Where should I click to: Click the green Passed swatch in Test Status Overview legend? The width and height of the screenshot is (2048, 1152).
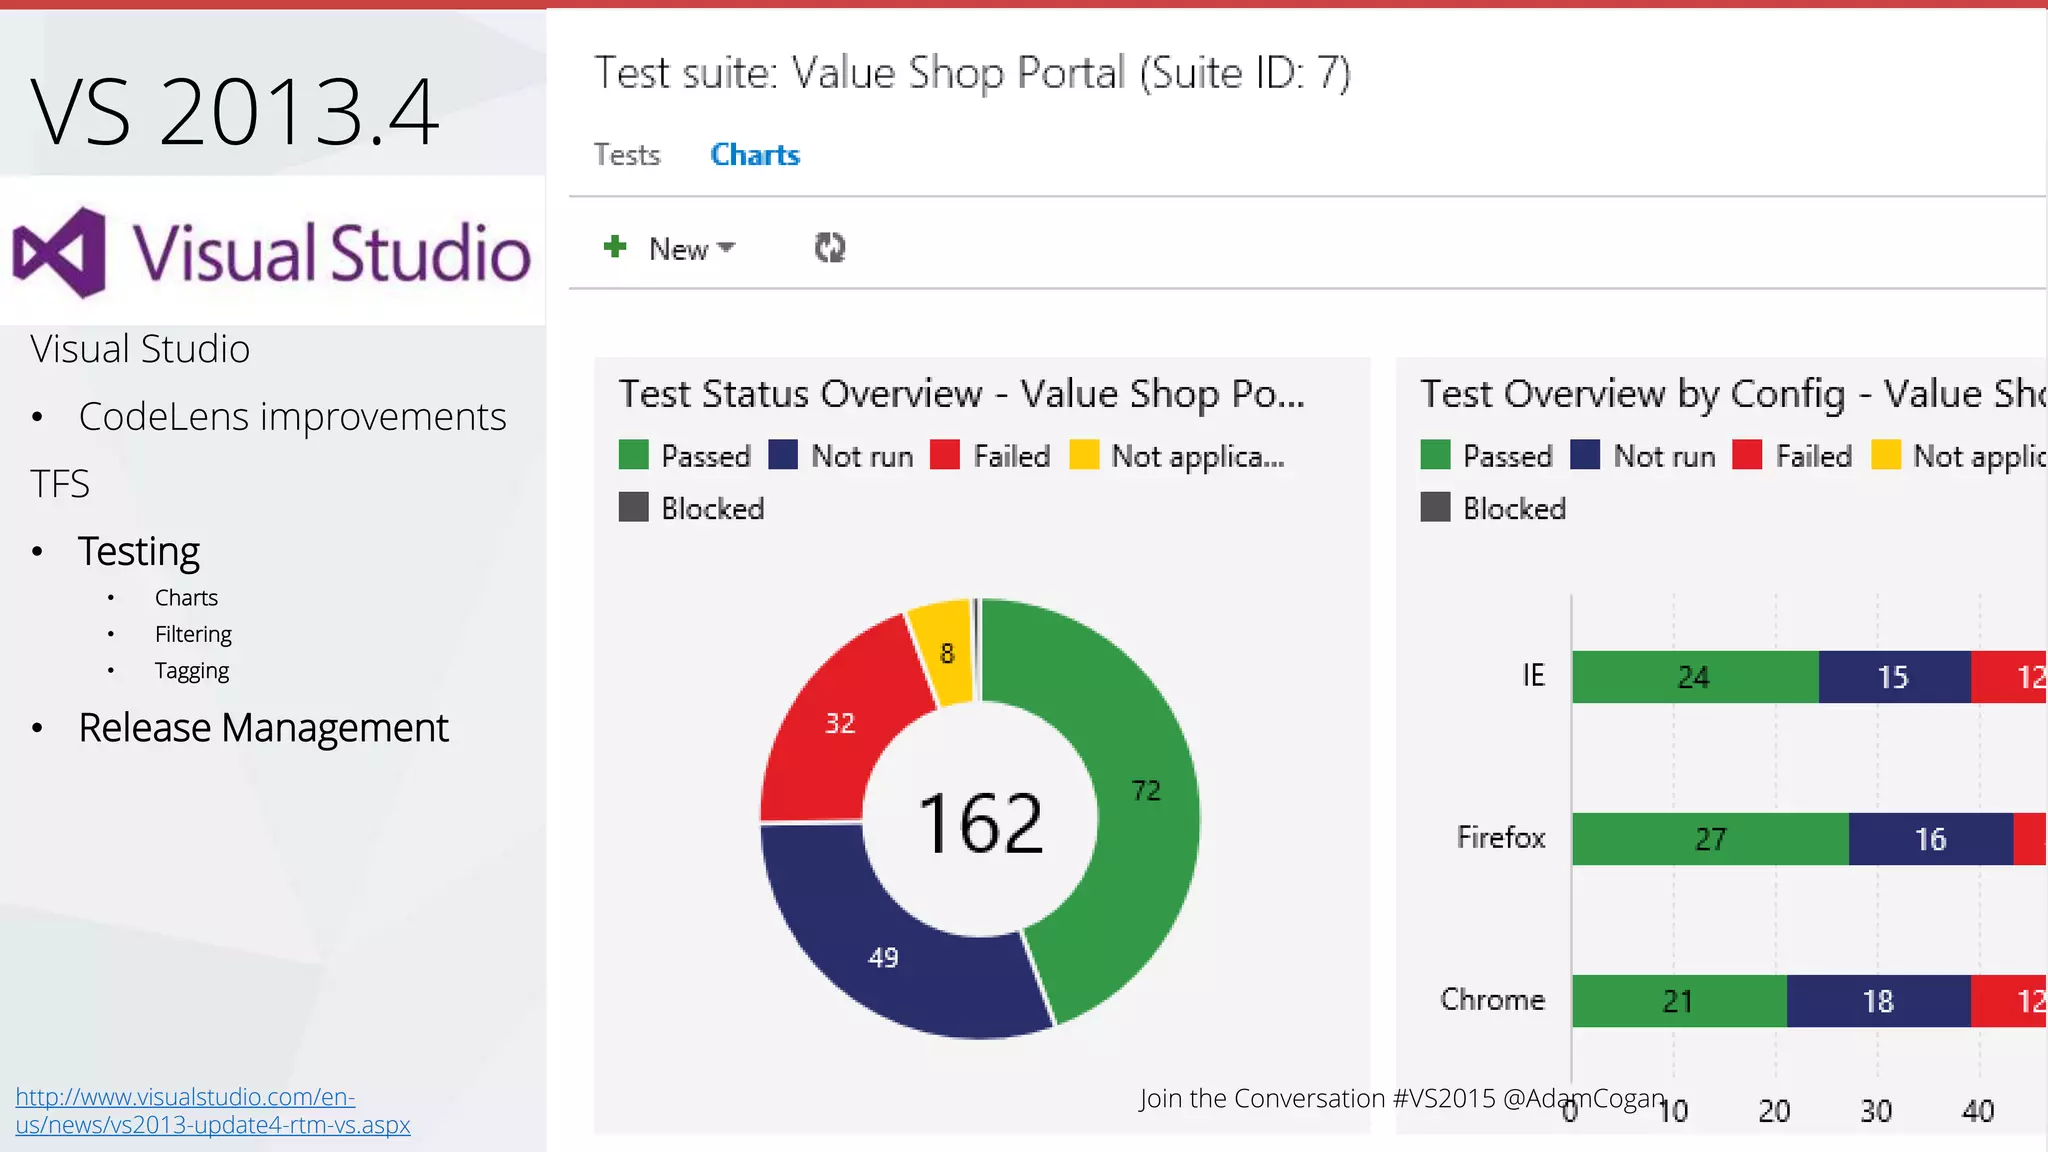[634, 455]
